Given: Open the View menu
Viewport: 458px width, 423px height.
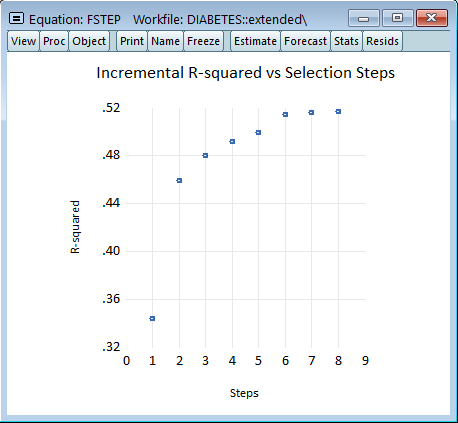Looking at the screenshot, I should tap(23, 41).
